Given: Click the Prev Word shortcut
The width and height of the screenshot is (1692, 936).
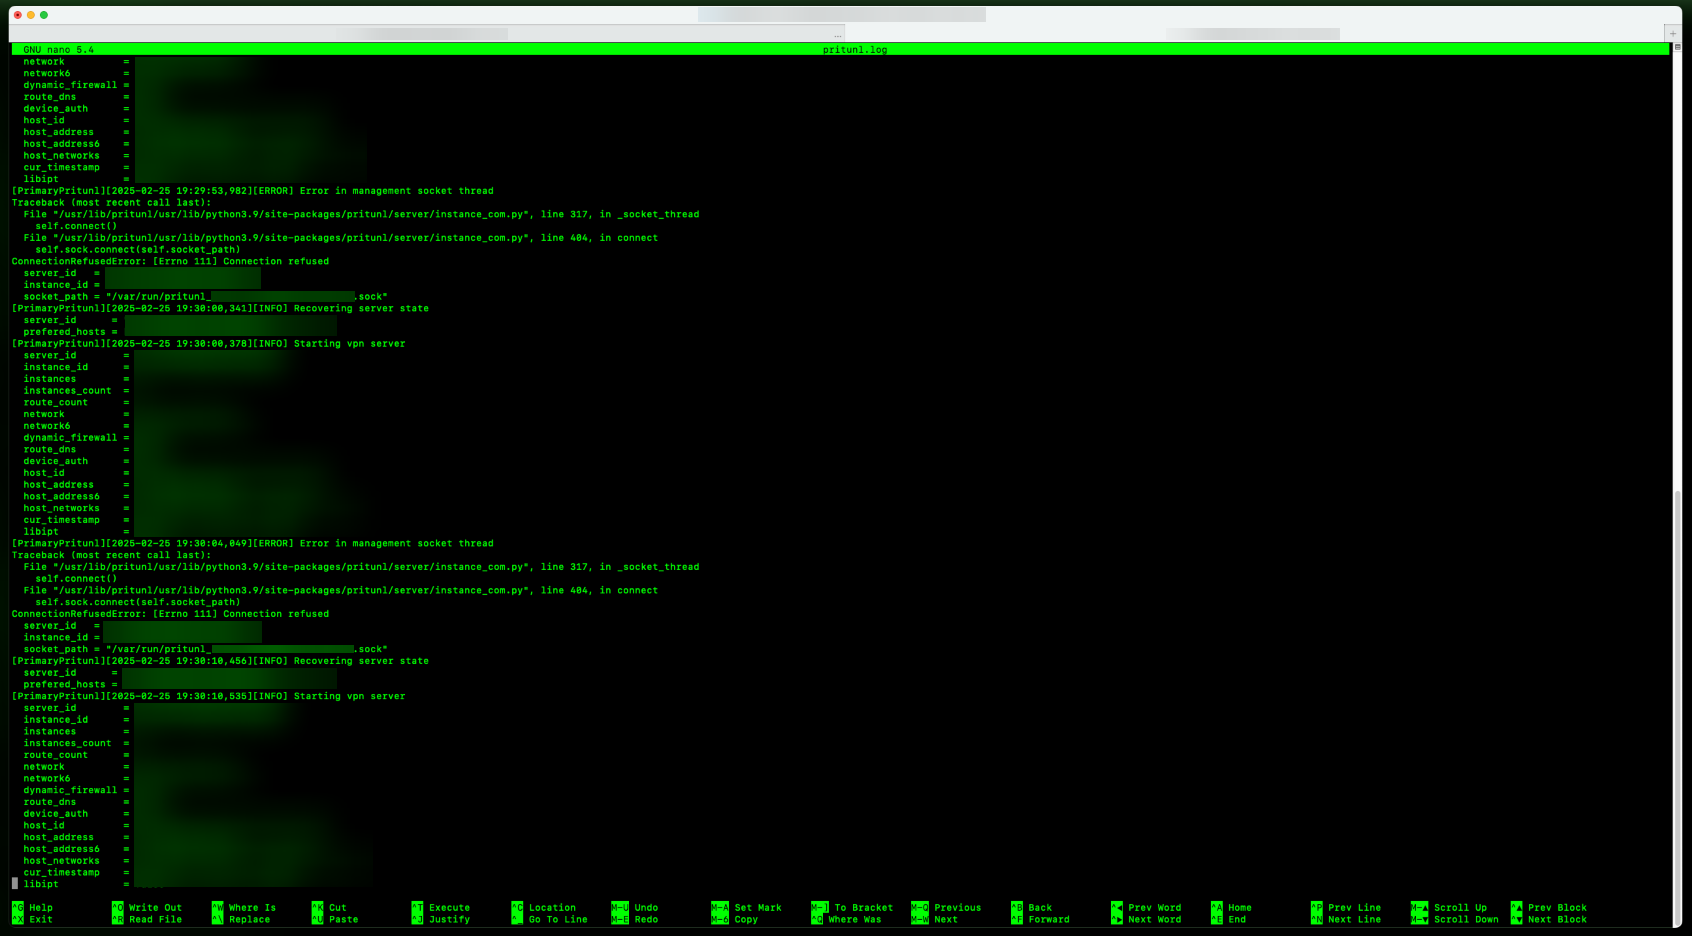Looking at the screenshot, I should point(1155,908).
